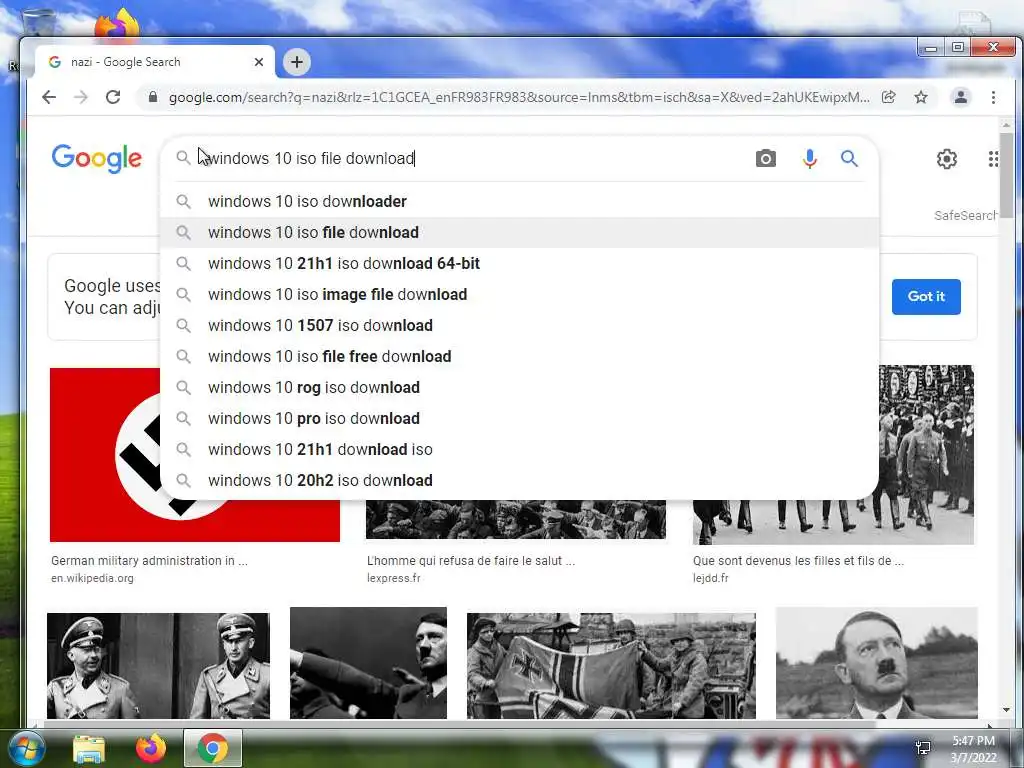Open the share page icon in address bar

[x=889, y=97]
